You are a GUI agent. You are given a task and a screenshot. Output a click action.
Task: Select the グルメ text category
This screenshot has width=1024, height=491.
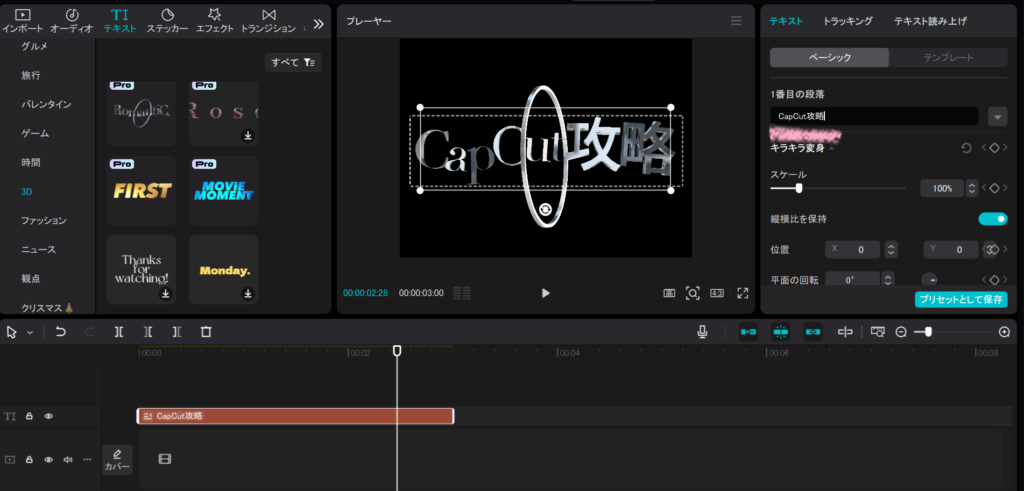click(34, 46)
